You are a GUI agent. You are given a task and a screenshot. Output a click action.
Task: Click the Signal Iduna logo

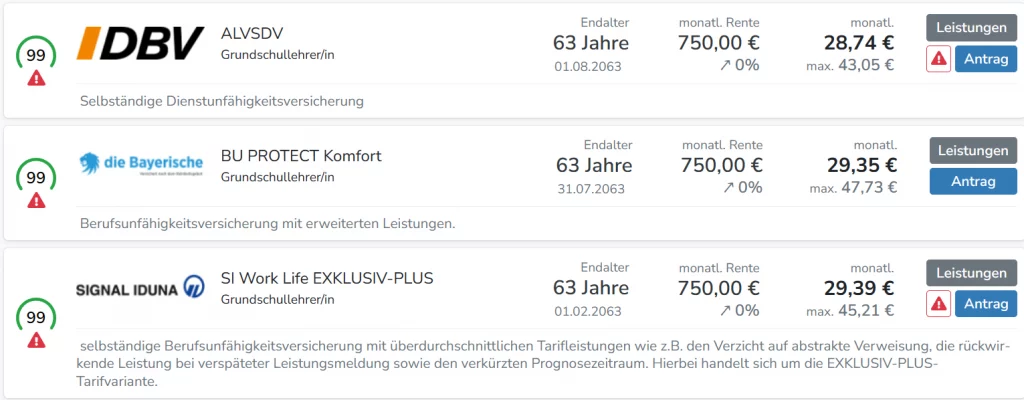point(141,288)
